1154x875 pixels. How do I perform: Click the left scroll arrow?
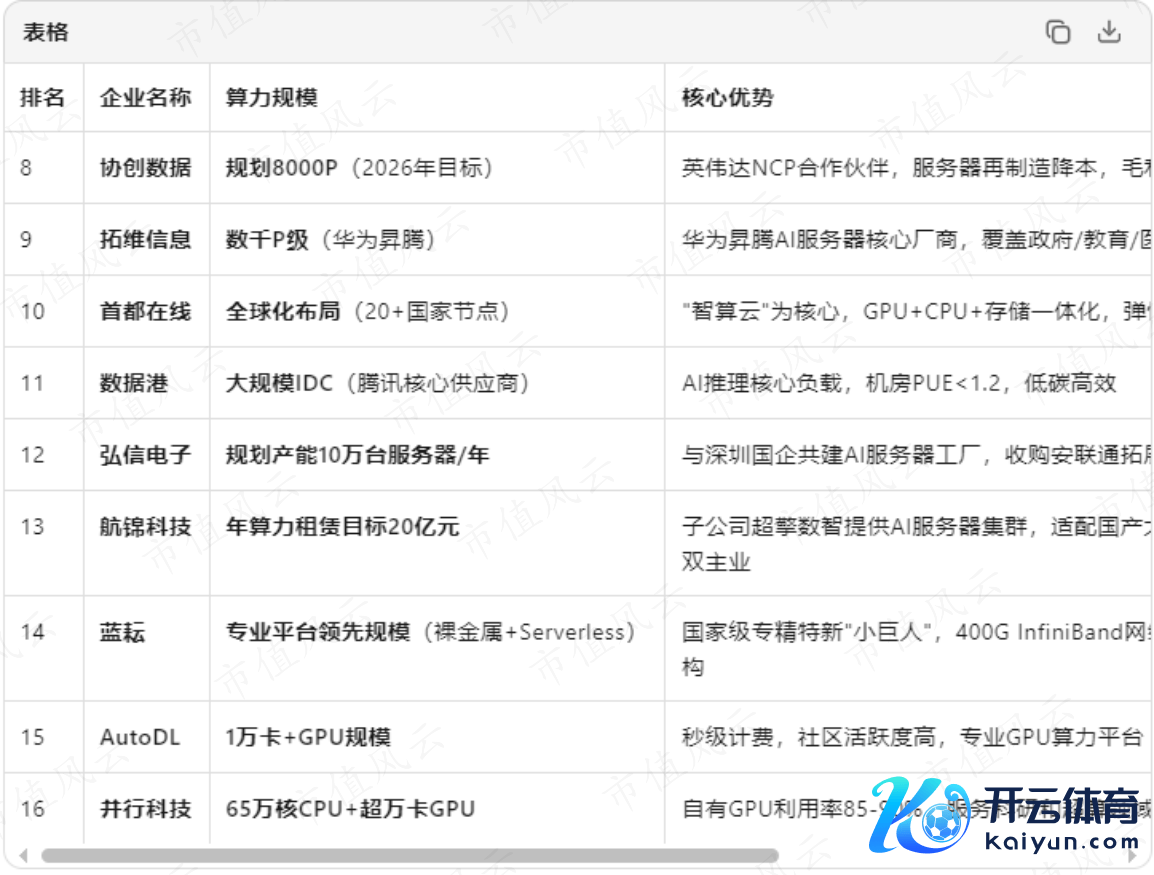(x=22, y=856)
